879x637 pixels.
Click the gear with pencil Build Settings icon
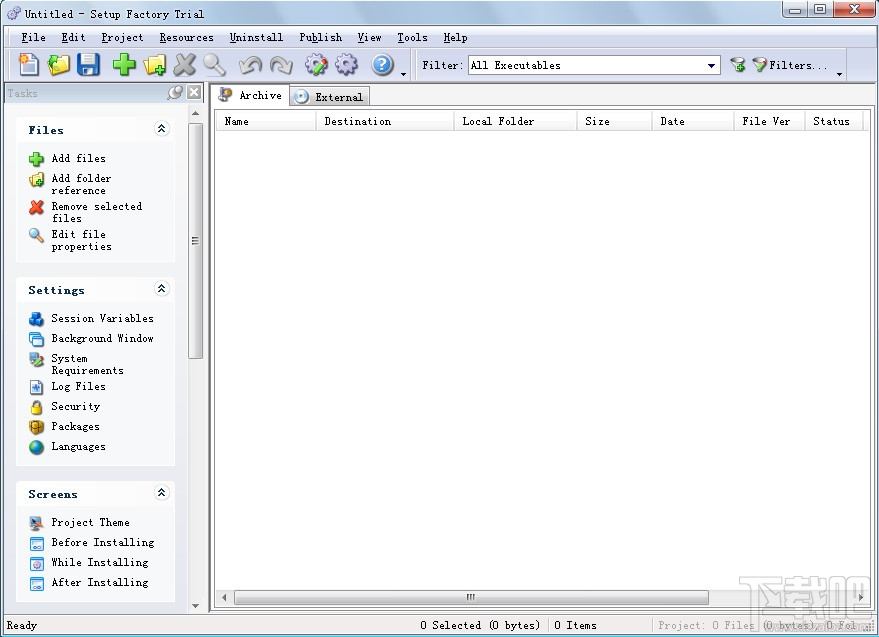tap(316, 64)
